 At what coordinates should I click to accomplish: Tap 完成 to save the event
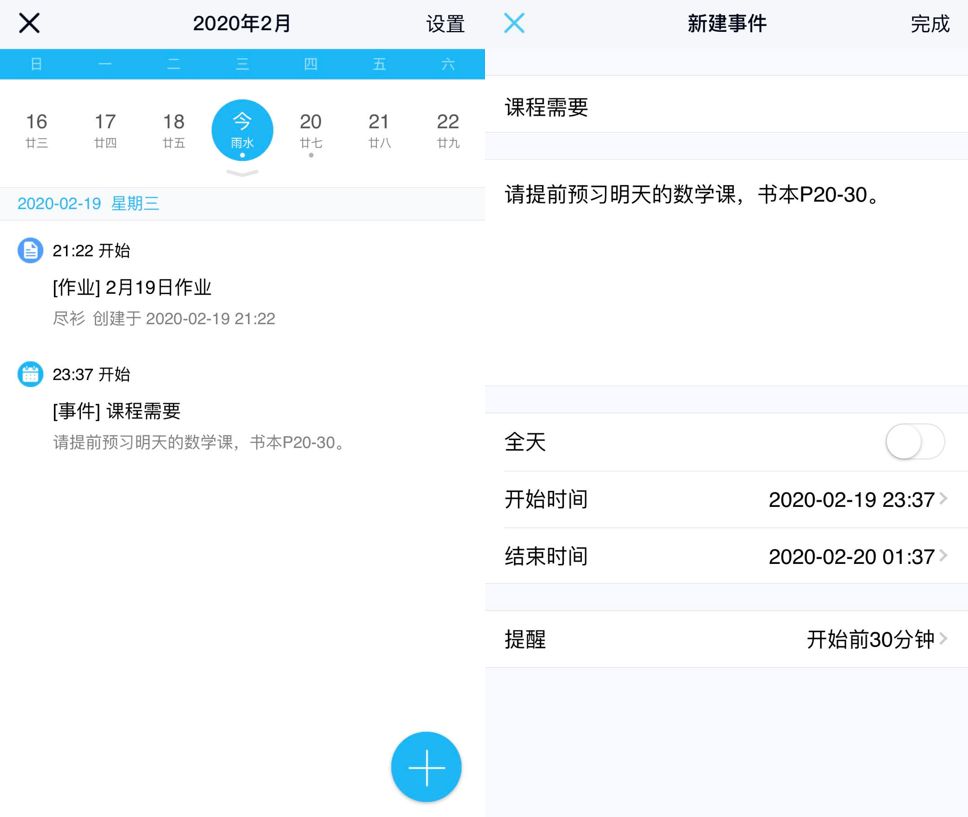(929, 24)
